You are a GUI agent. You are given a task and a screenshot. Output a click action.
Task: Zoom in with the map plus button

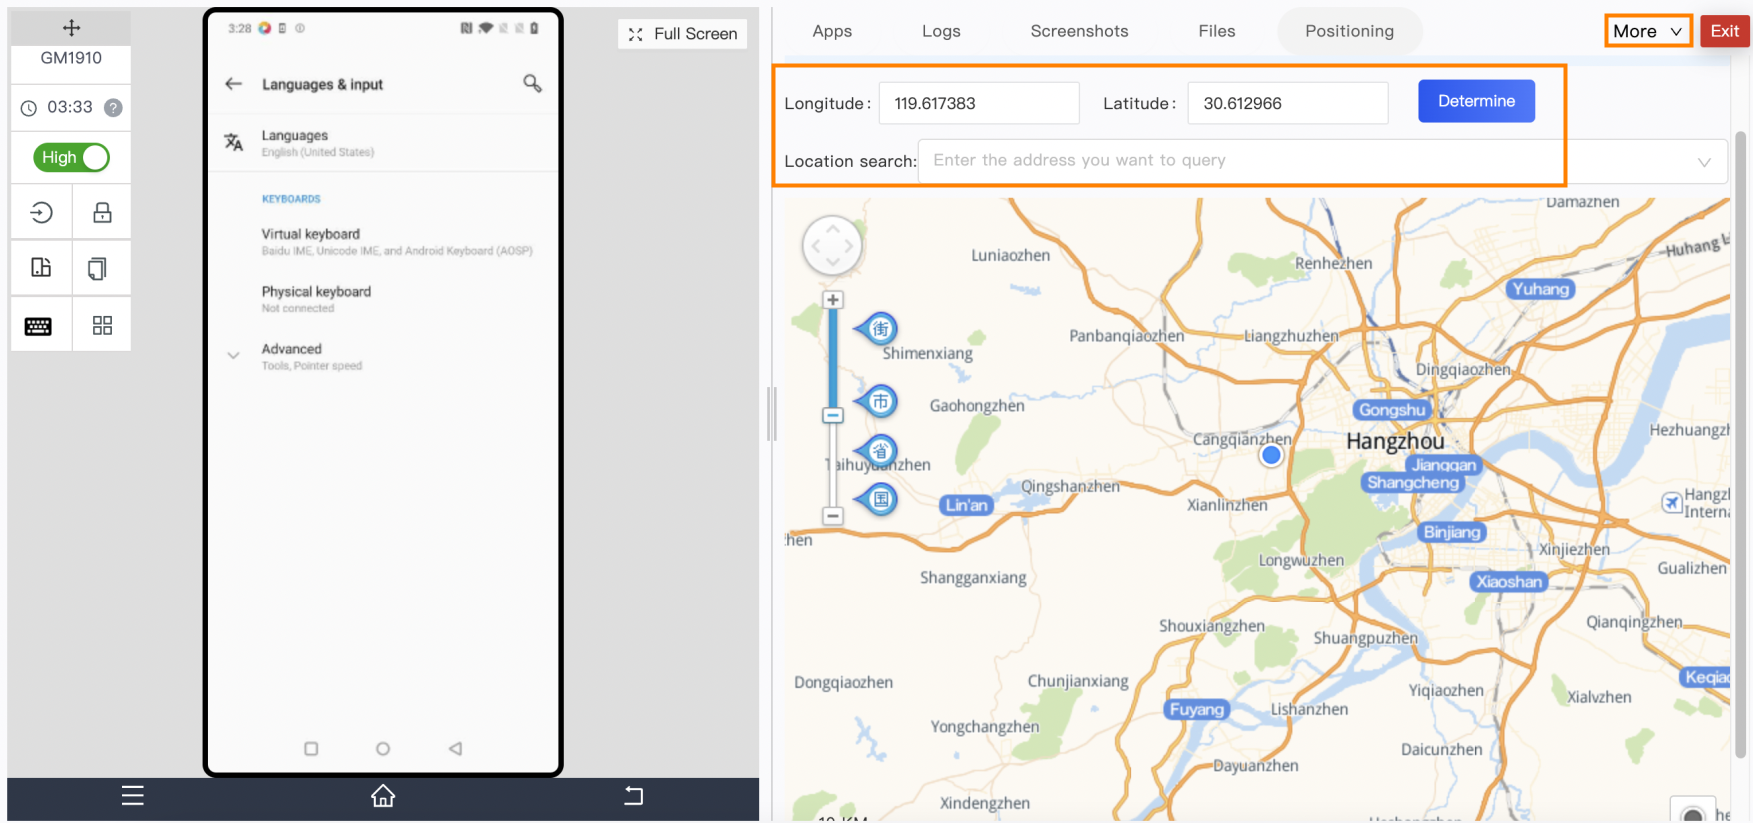(x=832, y=300)
